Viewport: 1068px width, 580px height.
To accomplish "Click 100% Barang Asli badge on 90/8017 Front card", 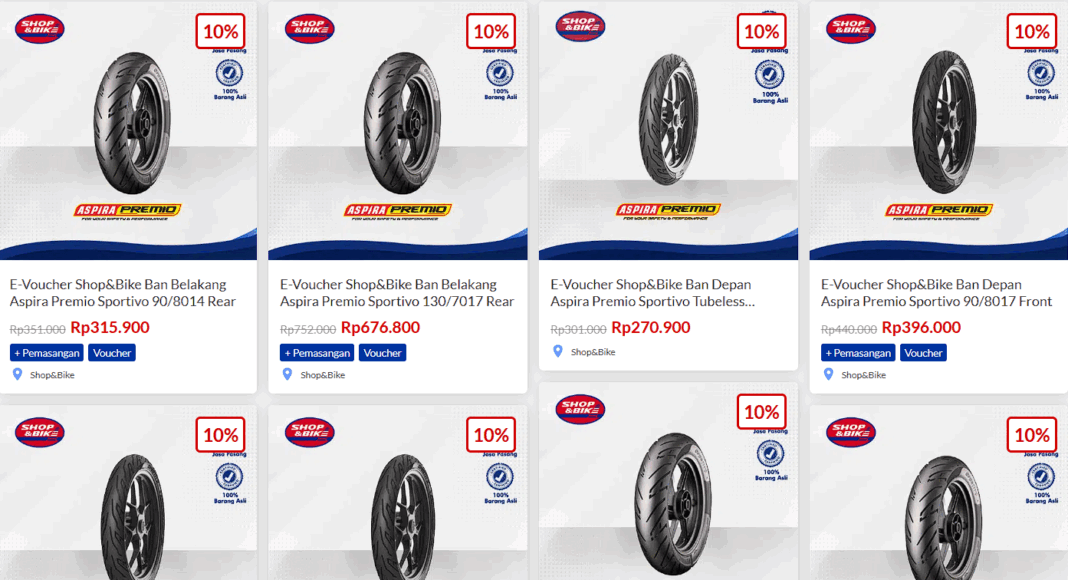I will coord(1041,80).
